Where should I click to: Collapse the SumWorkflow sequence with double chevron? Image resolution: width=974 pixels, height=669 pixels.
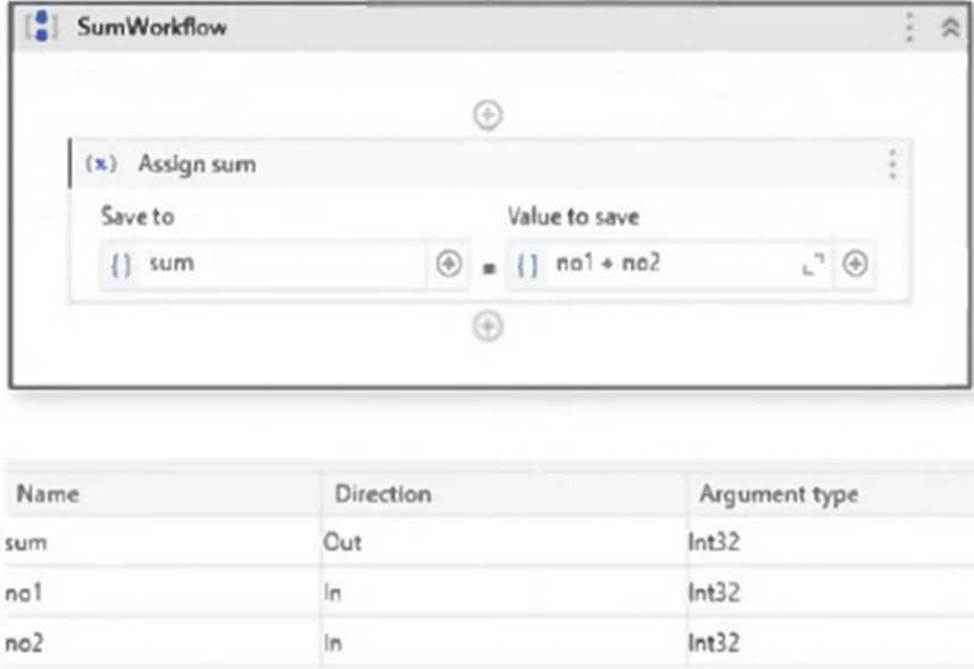point(950,27)
